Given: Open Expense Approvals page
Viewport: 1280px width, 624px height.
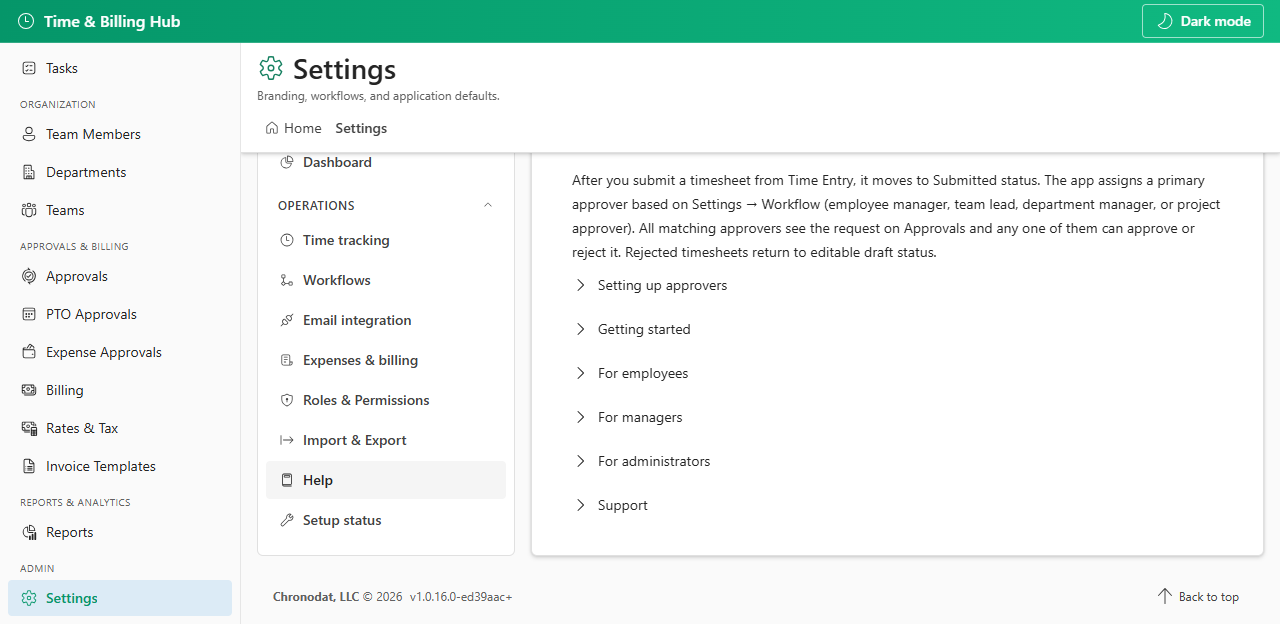Looking at the screenshot, I should tap(120, 352).
